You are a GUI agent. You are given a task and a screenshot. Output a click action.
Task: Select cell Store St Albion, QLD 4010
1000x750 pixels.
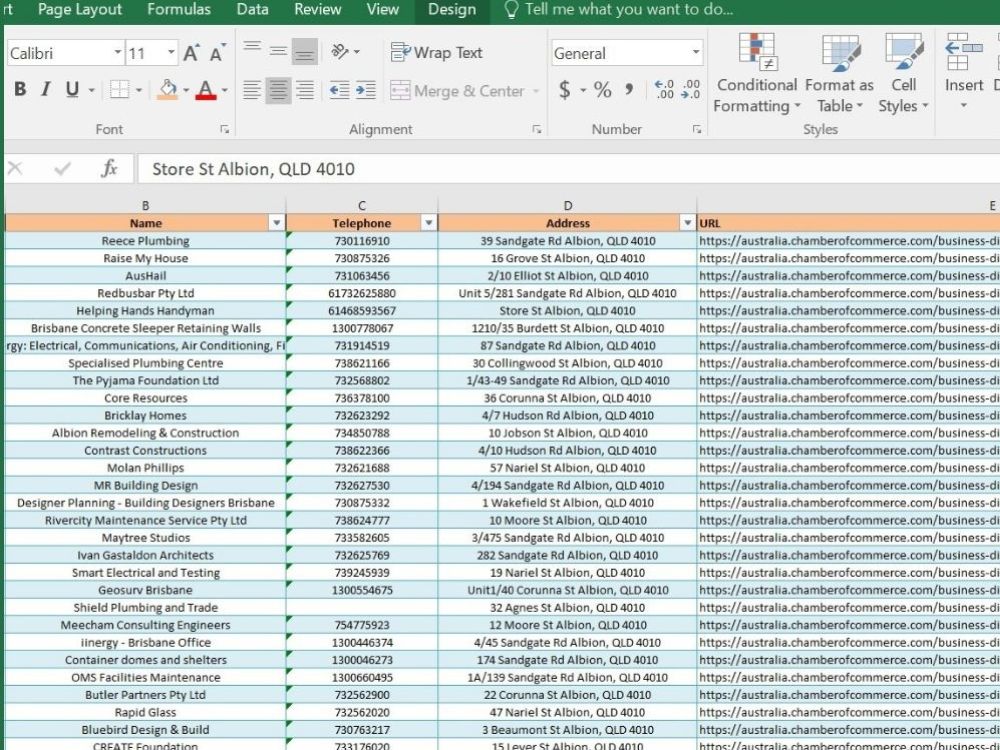[568, 311]
